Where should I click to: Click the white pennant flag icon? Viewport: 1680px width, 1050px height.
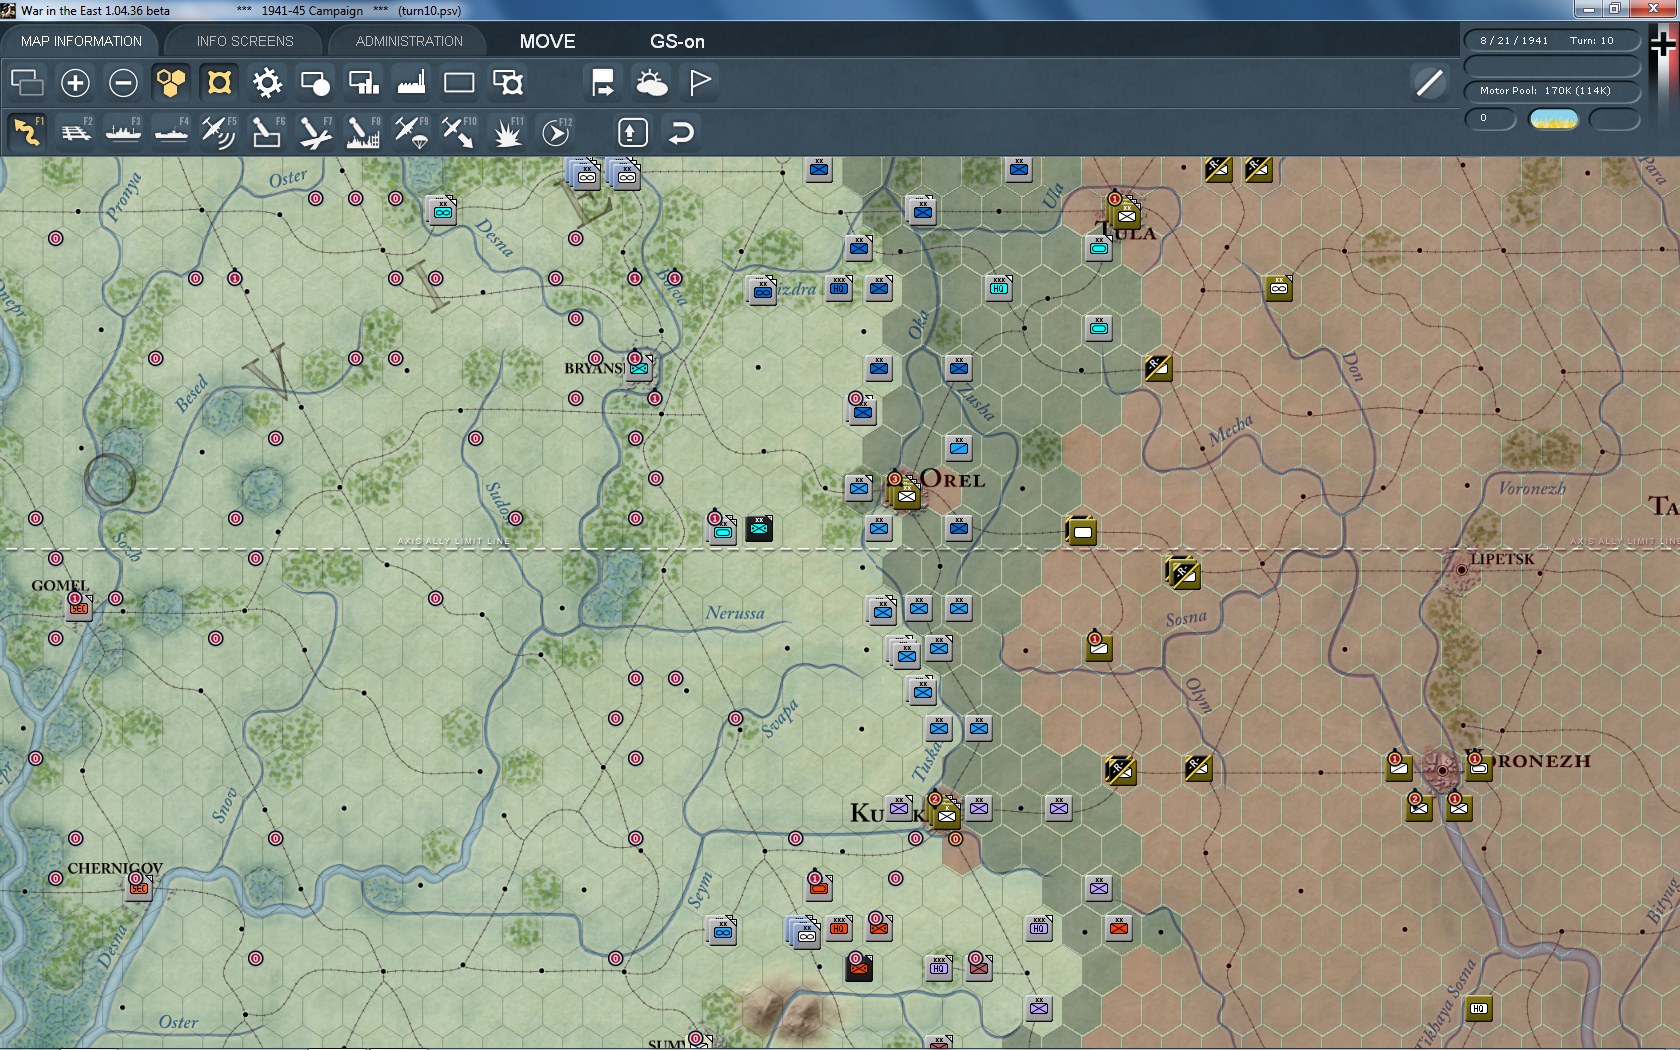tap(700, 82)
